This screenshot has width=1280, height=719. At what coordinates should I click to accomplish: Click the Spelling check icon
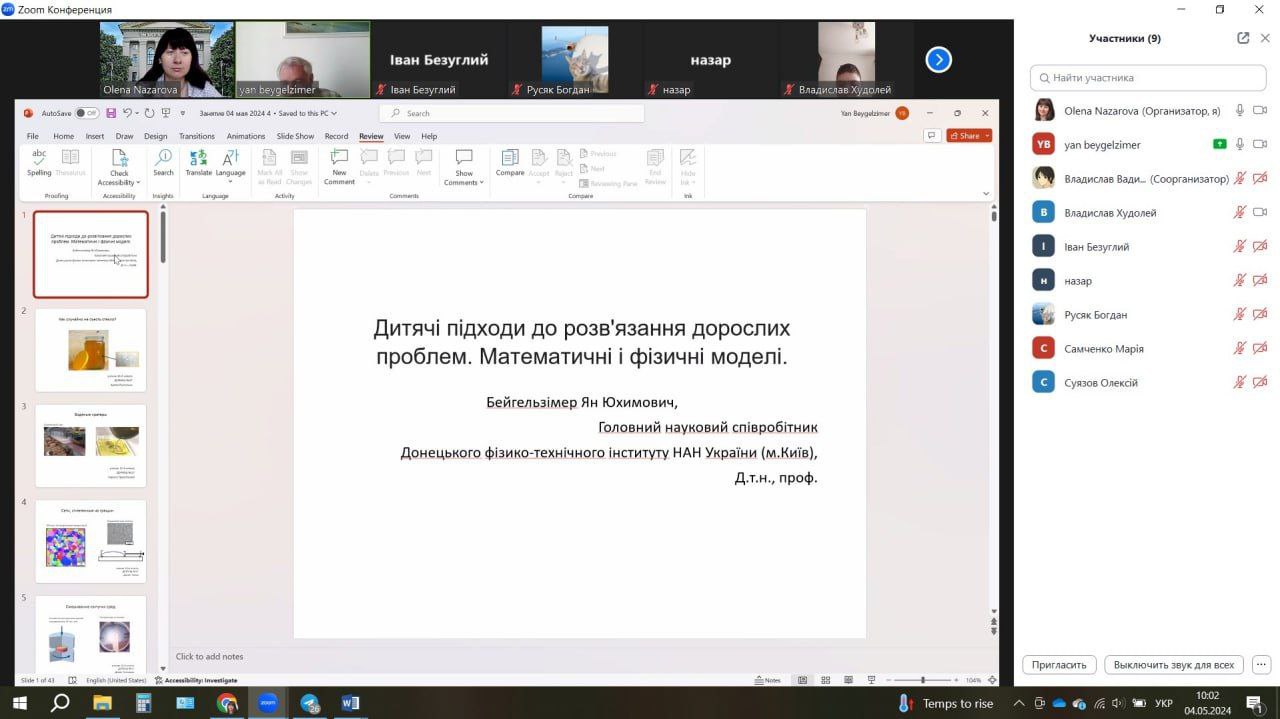click(x=39, y=162)
